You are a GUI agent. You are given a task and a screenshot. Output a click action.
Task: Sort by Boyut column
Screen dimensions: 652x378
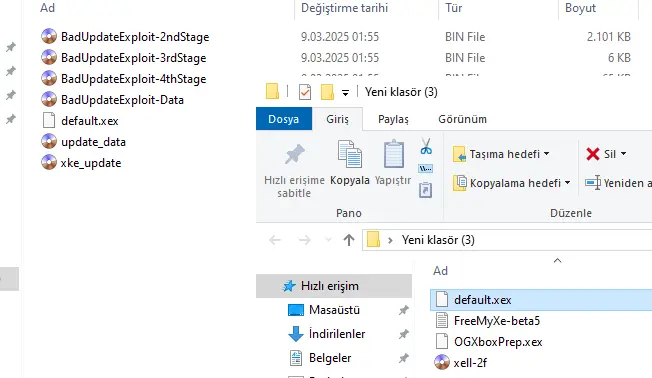click(580, 8)
